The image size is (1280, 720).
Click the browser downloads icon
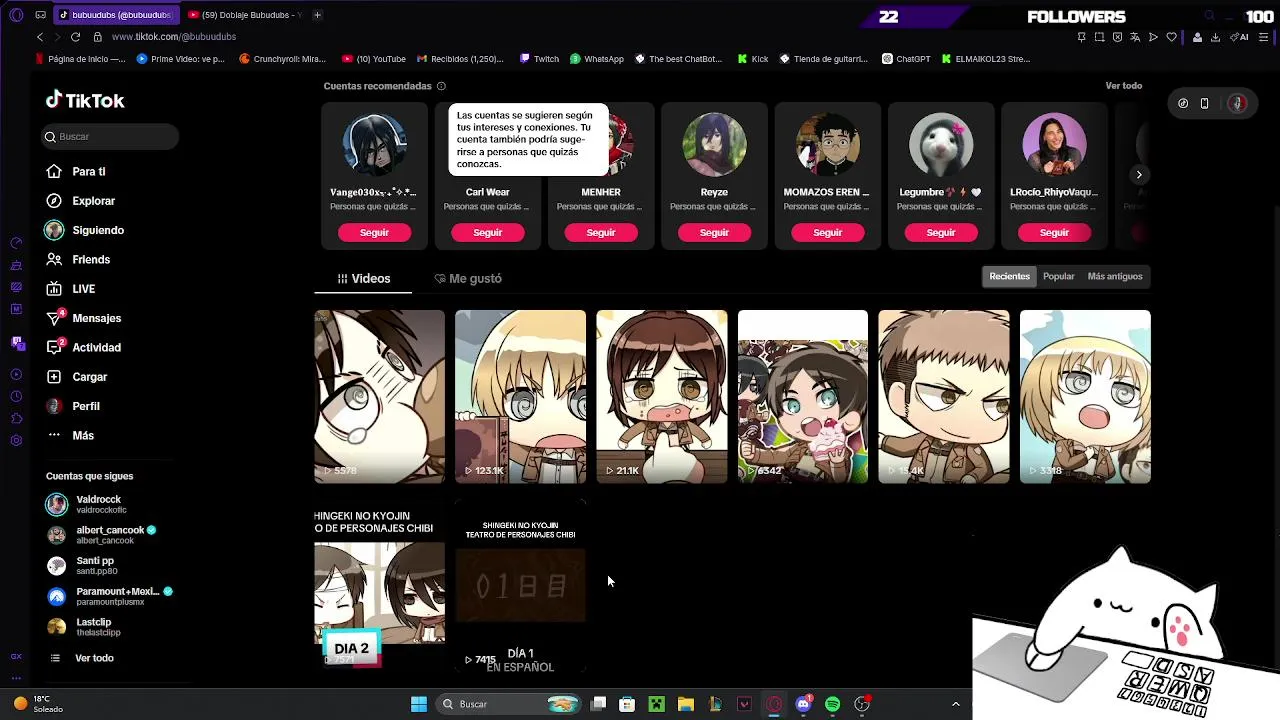coord(1215,37)
